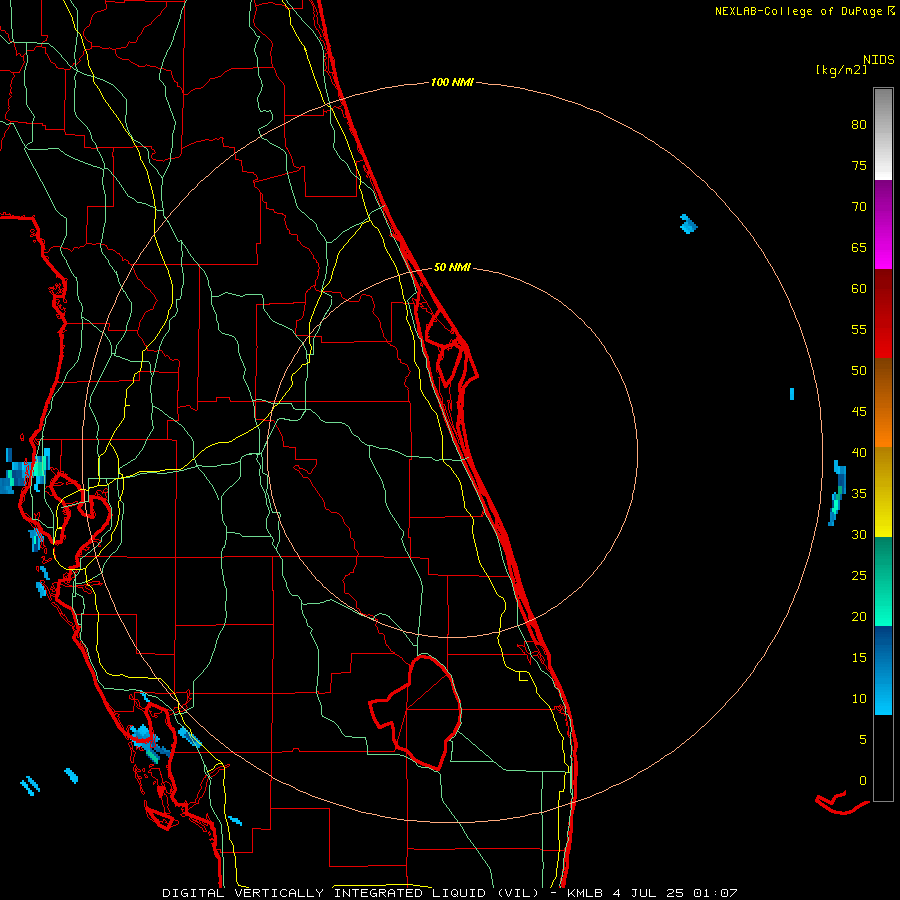Click the "50 NMI" range ring label
The height and width of the screenshot is (900, 900).
[452, 267]
